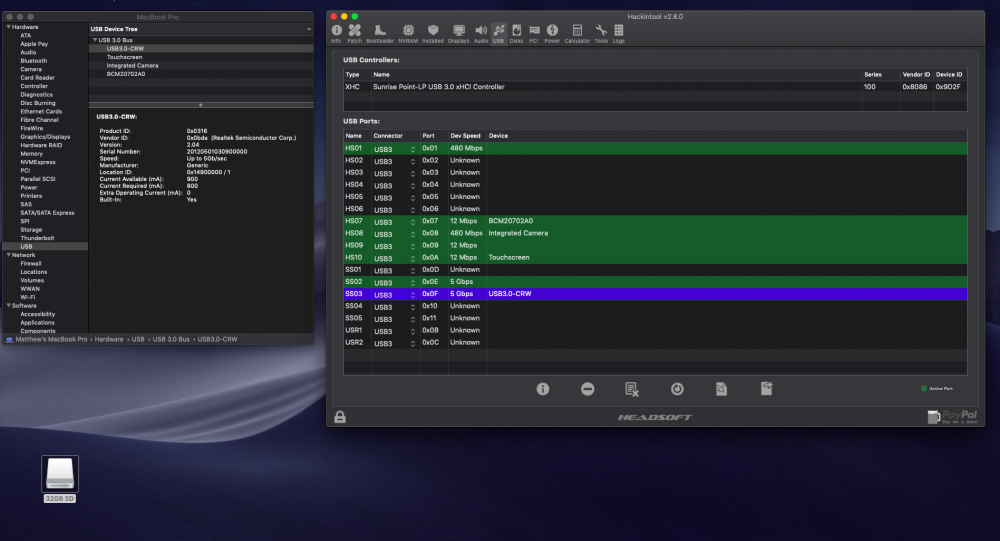Show the Installed kexts section
This screenshot has width=1000, height=541.
click(x=432, y=34)
